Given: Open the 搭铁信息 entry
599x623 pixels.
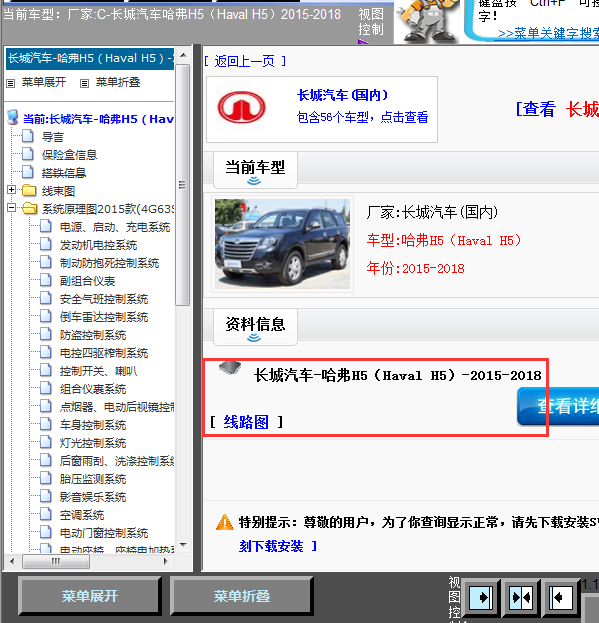Looking at the screenshot, I should [x=64, y=173].
